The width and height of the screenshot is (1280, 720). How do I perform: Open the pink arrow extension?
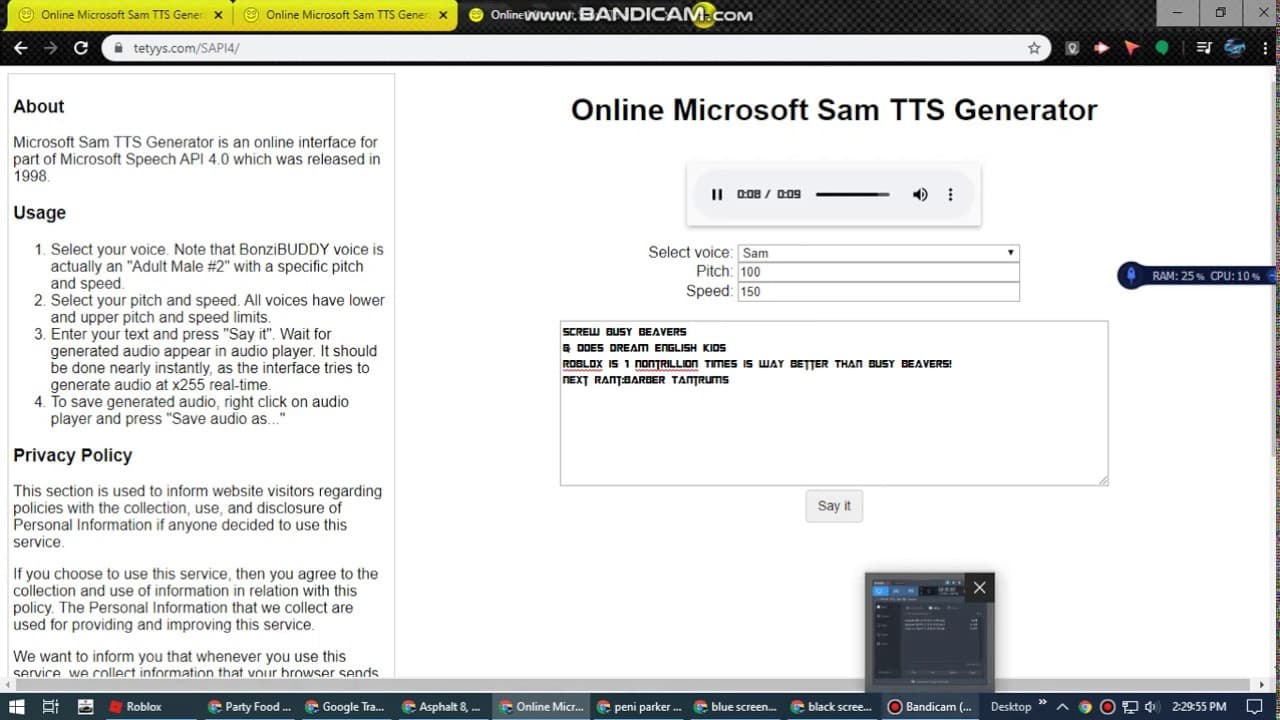coord(1102,48)
